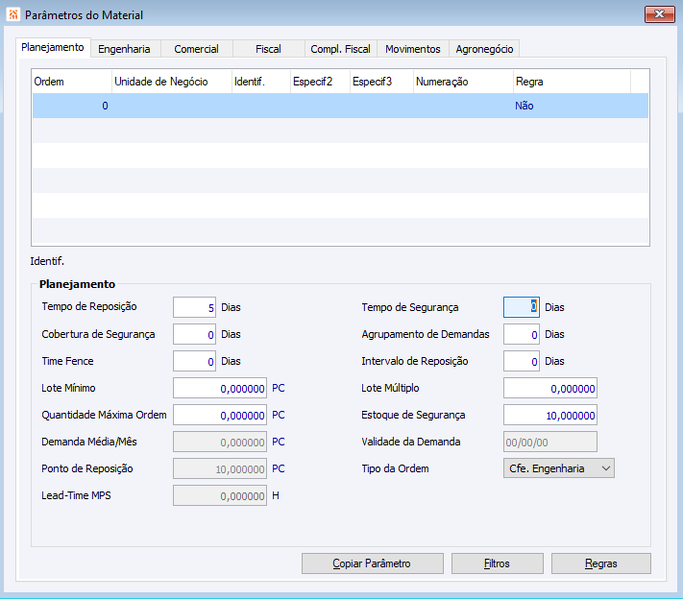Click the Unidade de Negócio column header
This screenshot has width=683, height=599.
172,81
